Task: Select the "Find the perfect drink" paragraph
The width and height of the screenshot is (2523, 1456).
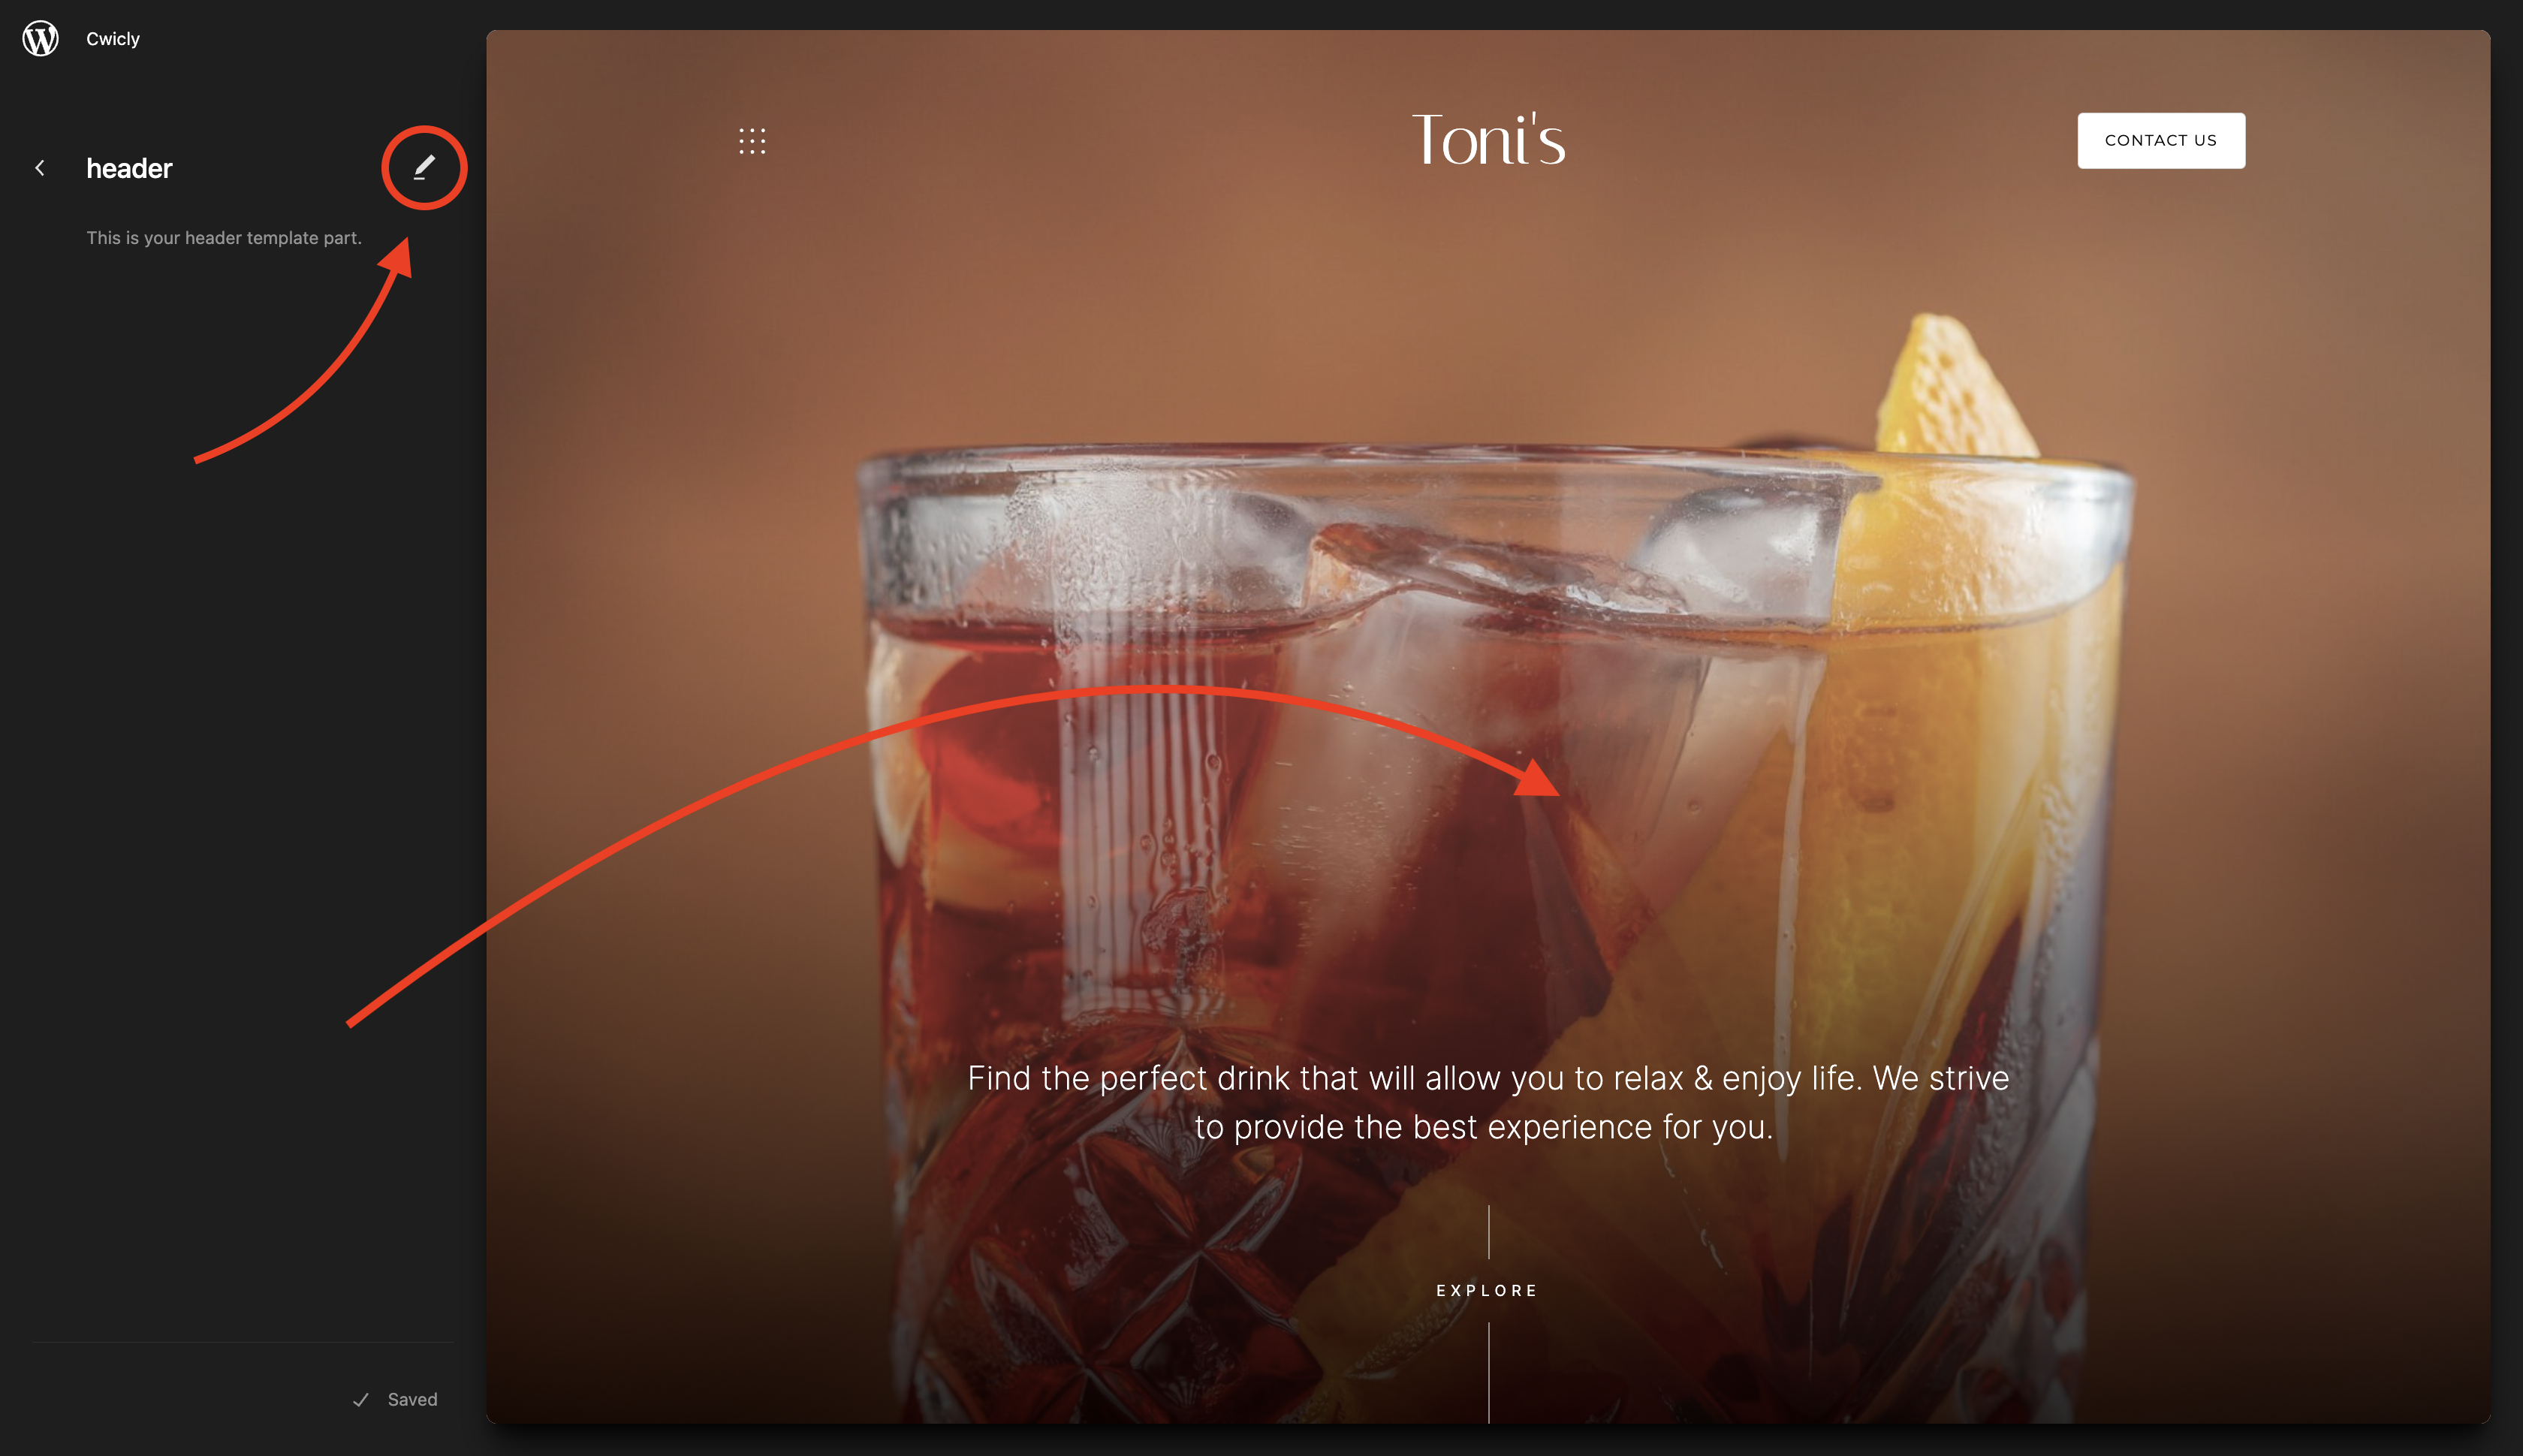Action: pos(1488,1102)
